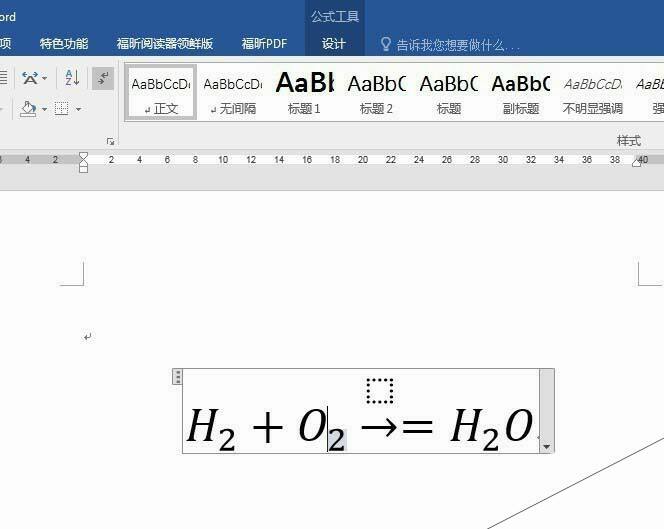Click the shading paint bucket icon

28,109
